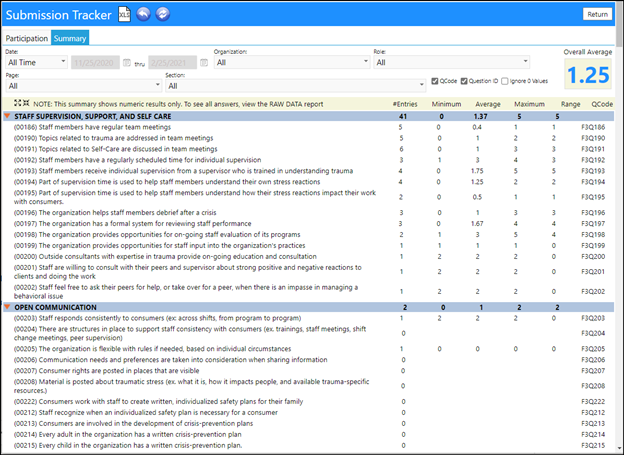Select row (00193) supervisor trained in understanding trauma

coord(308,171)
